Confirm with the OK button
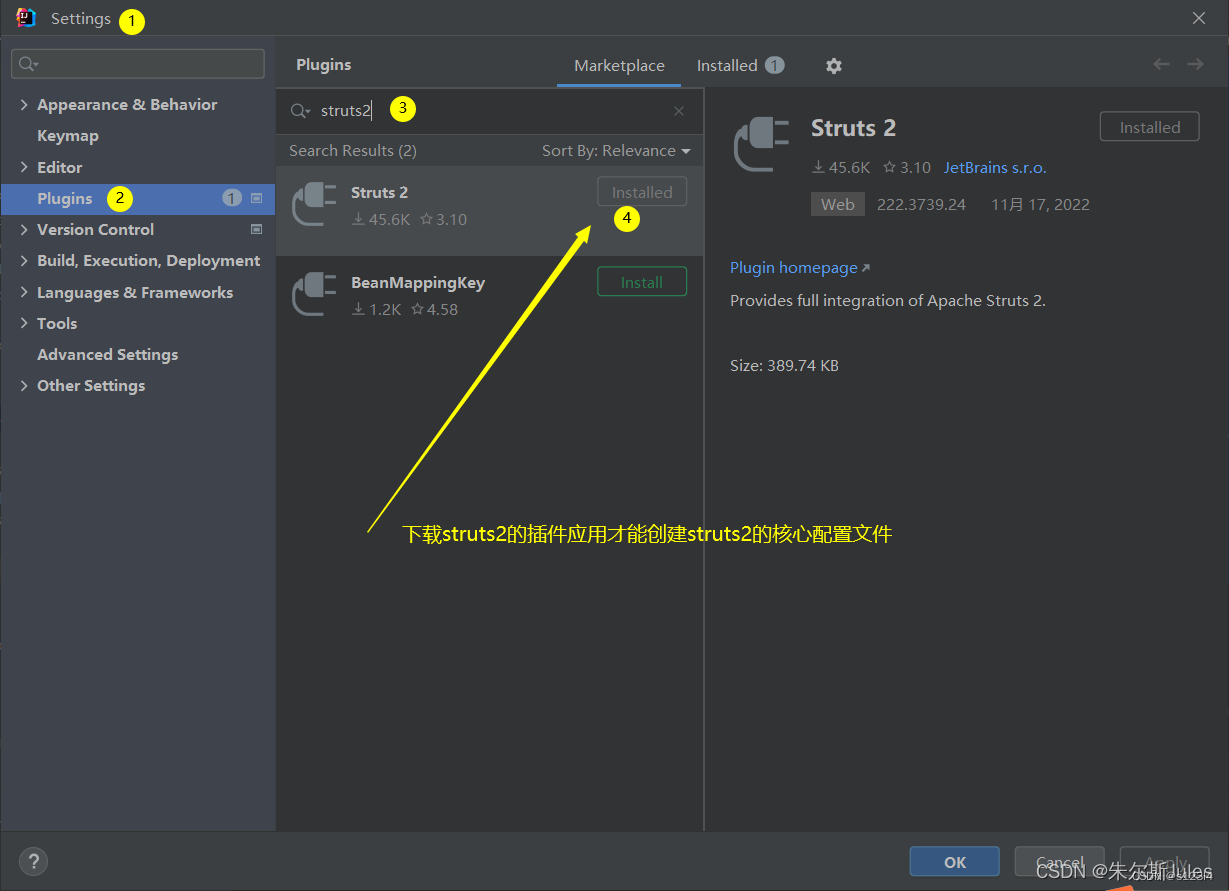The image size is (1229, 891). [955, 862]
